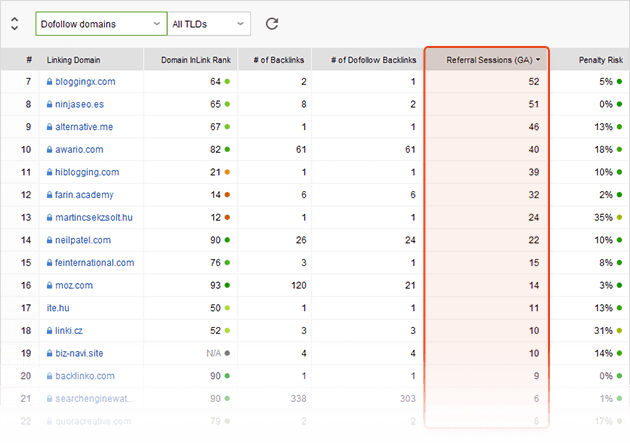Select the referral sessions cell showing 52

pos(533,81)
